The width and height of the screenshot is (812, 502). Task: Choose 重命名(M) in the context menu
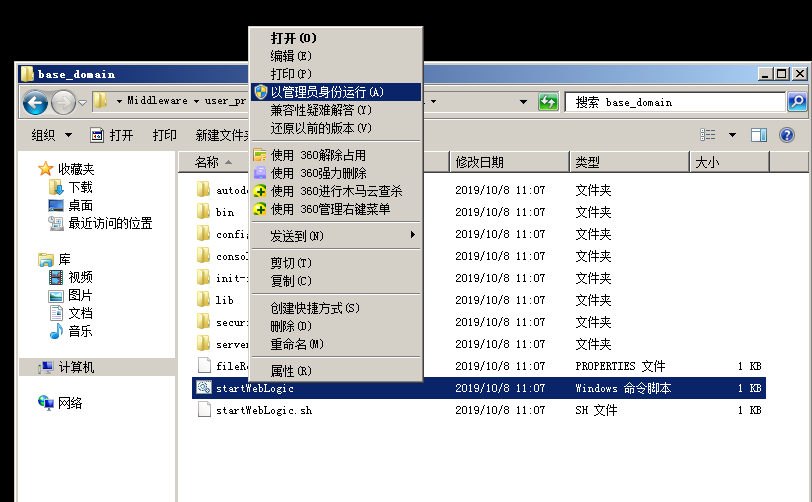coord(336,344)
